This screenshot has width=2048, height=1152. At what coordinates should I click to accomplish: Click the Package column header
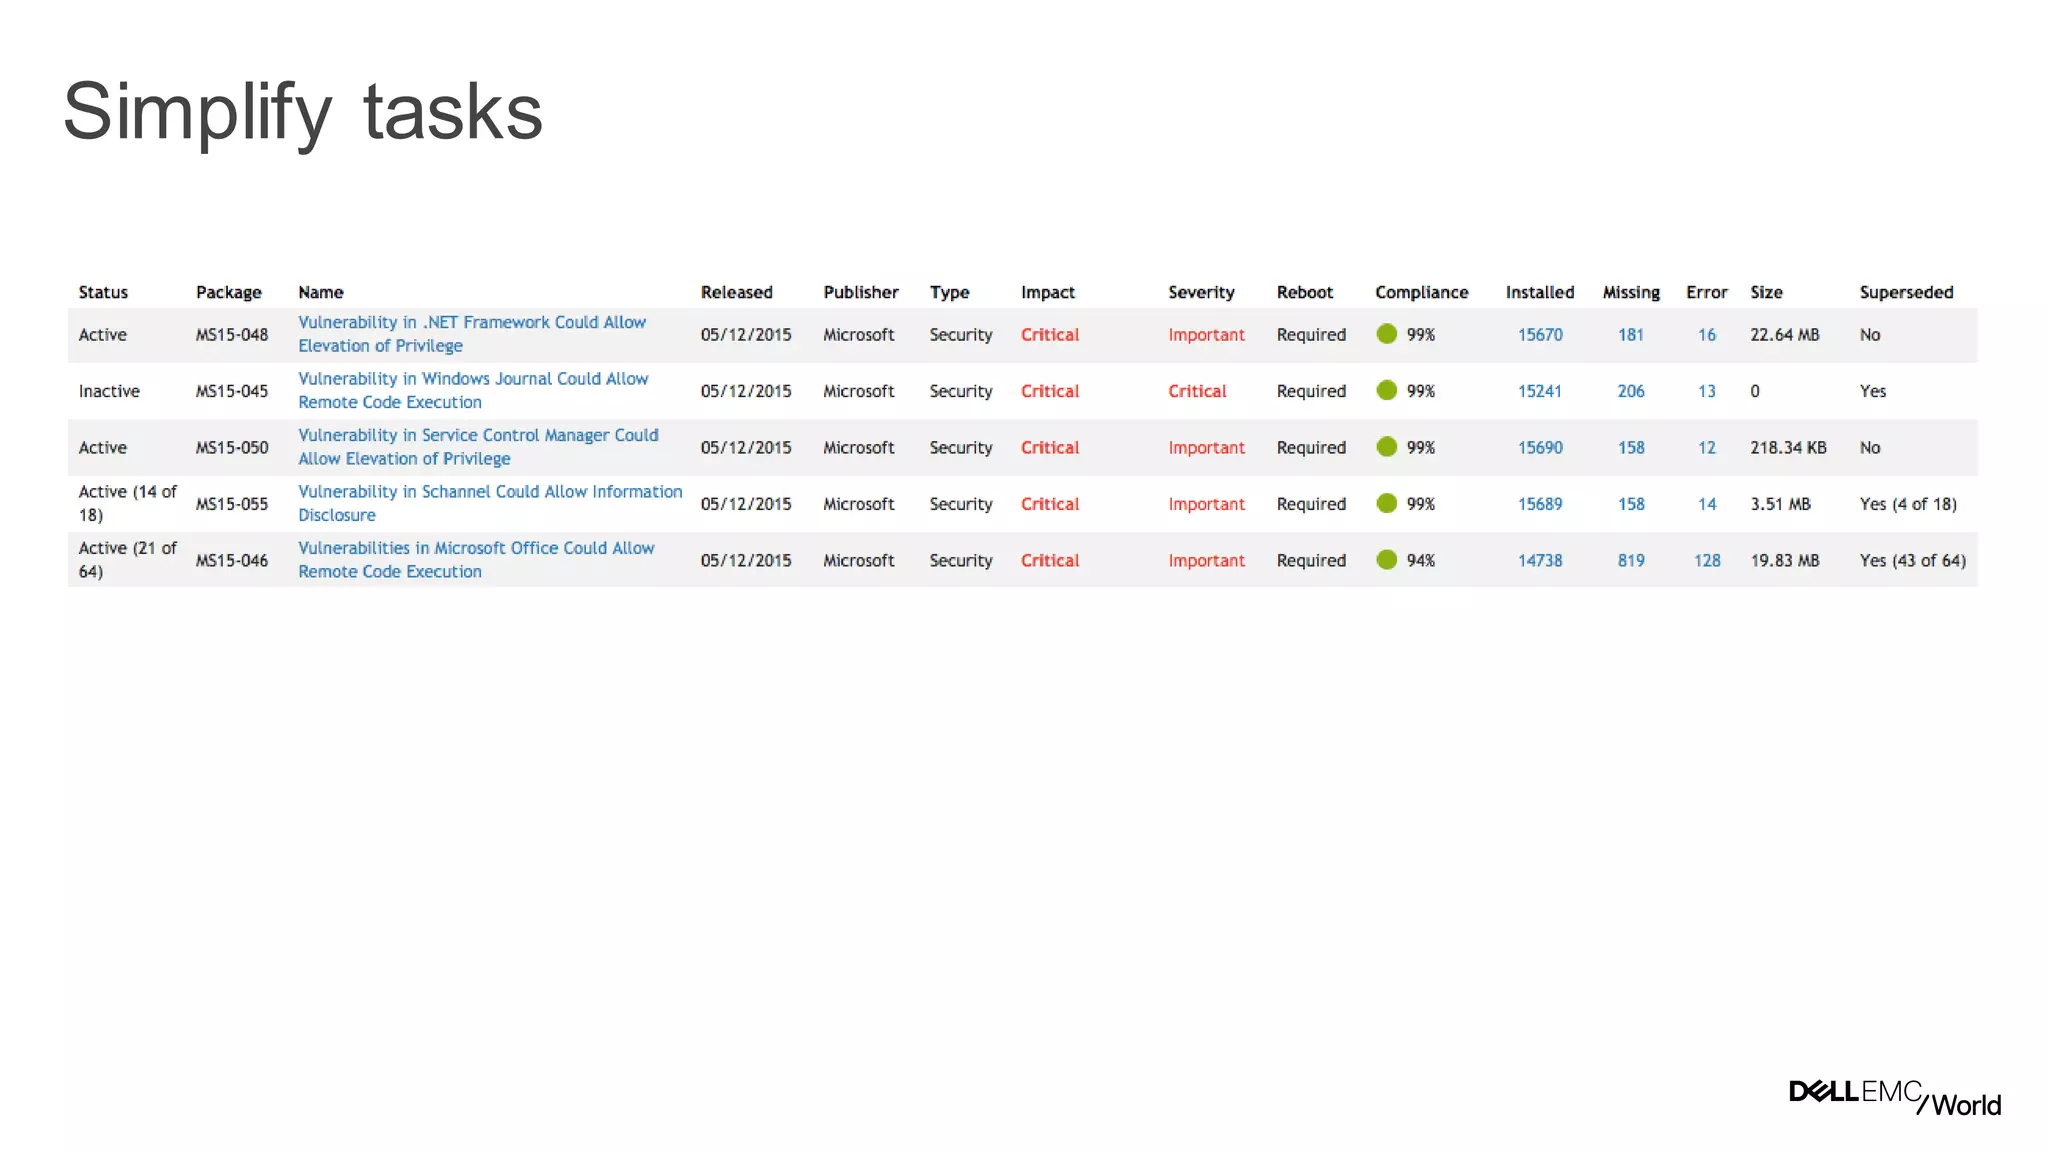click(229, 292)
